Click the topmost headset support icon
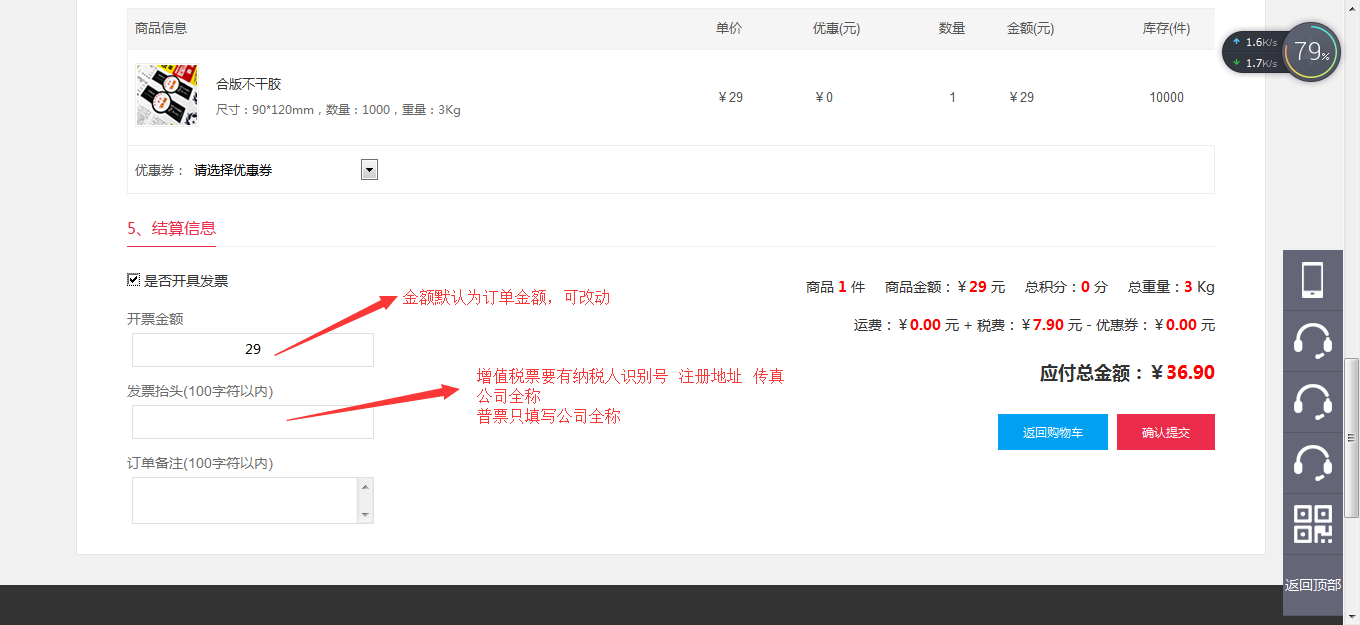The width and height of the screenshot is (1360, 625). click(1312, 341)
